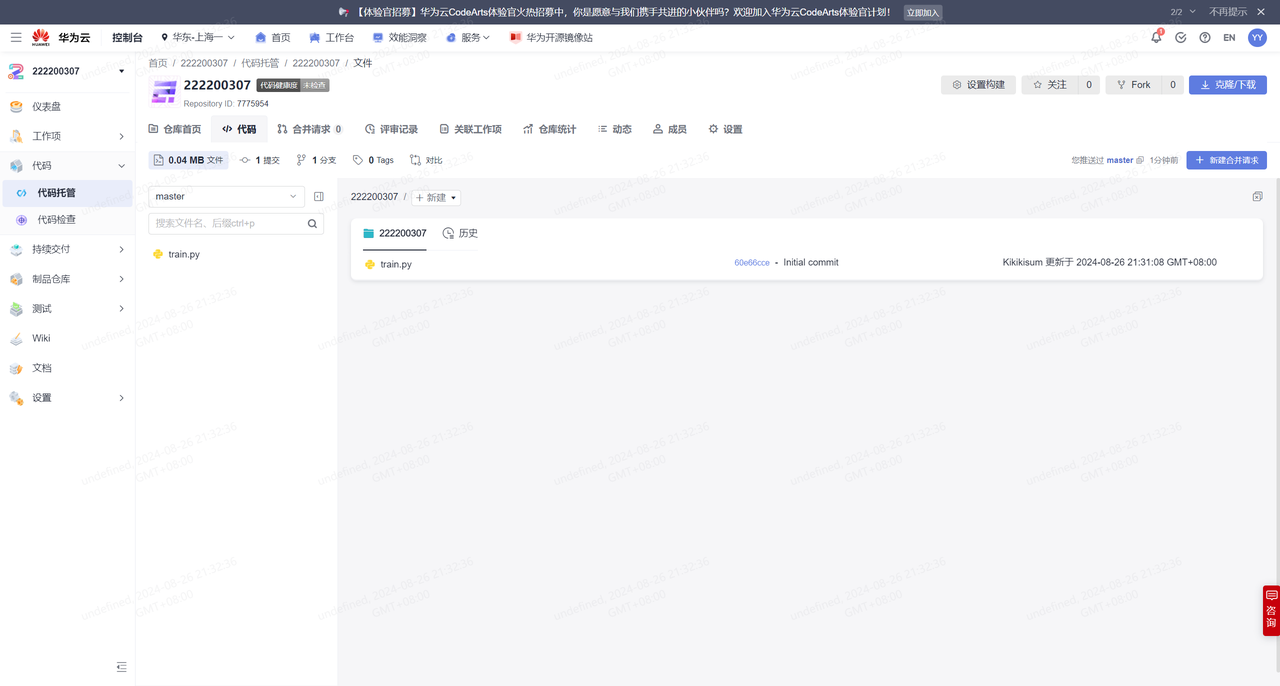Go to 首页 in top navigation

point(272,37)
